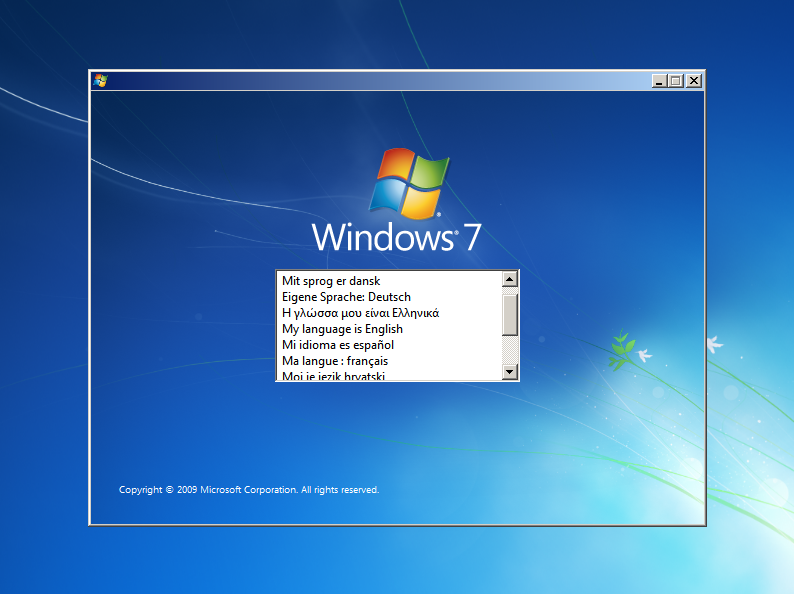The width and height of the screenshot is (794, 594).
Task: Minimize the Windows 7 setup window
Action: click(659, 81)
